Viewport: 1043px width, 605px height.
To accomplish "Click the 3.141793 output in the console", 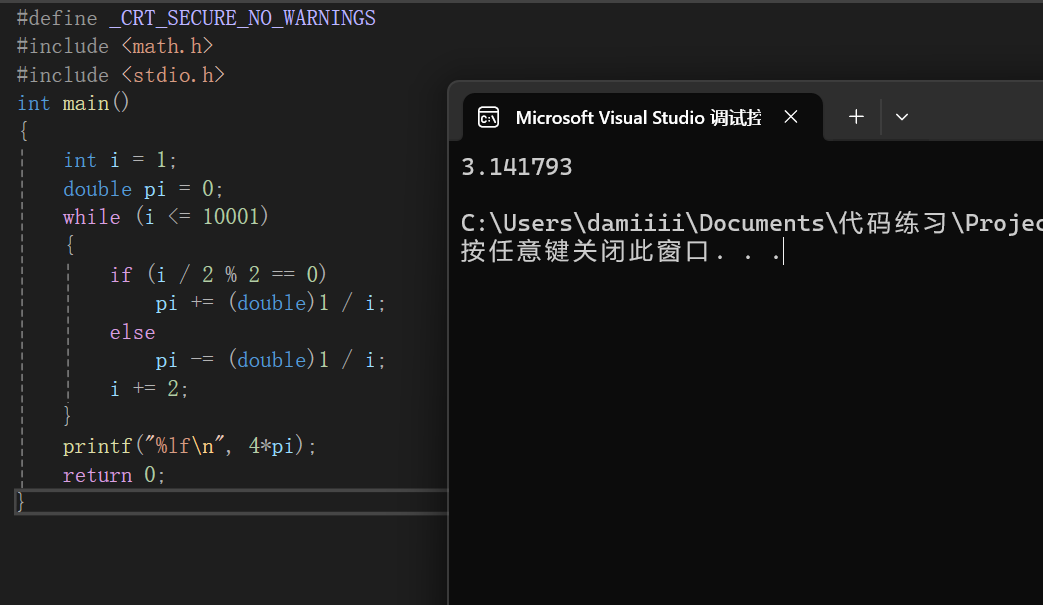I will pyautogui.click(x=517, y=167).
